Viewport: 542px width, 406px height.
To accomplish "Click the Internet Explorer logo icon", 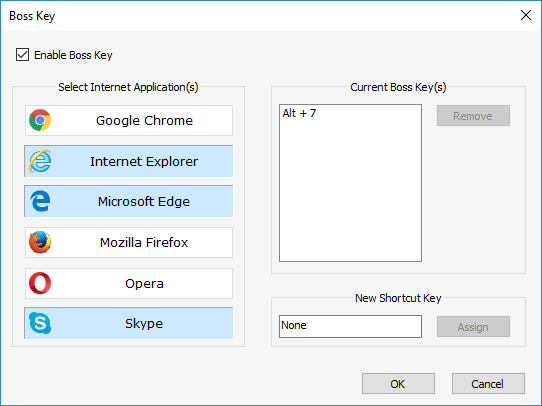I will [x=40, y=161].
